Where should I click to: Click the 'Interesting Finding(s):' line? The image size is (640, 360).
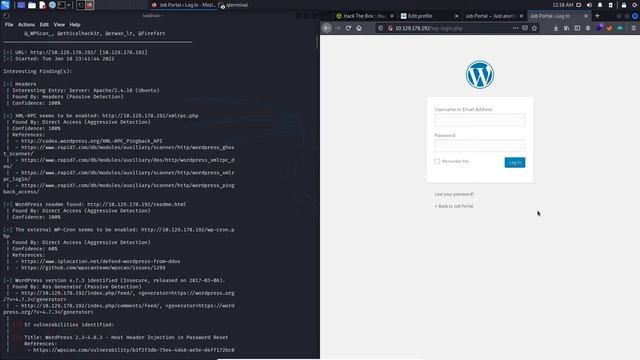tap(38, 71)
